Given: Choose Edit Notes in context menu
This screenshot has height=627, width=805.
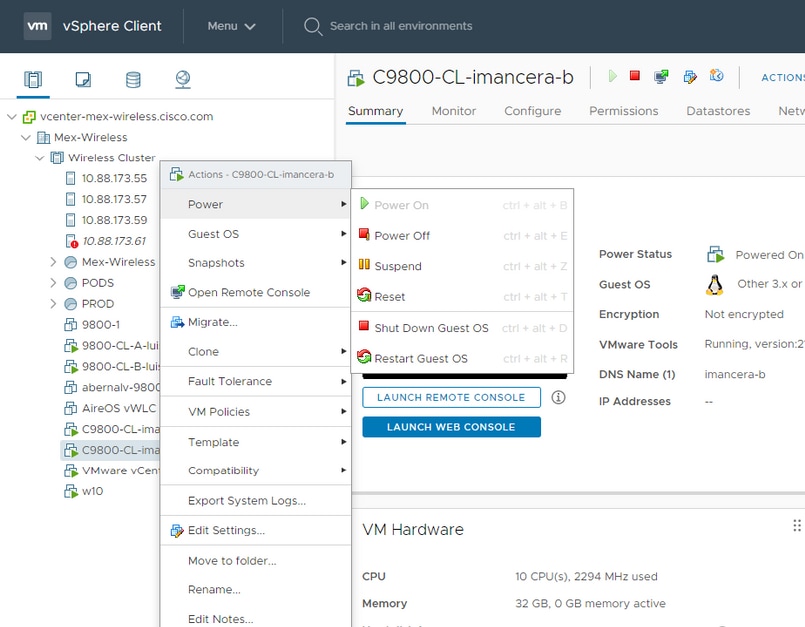Looking at the screenshot, I should click(256, 619).
